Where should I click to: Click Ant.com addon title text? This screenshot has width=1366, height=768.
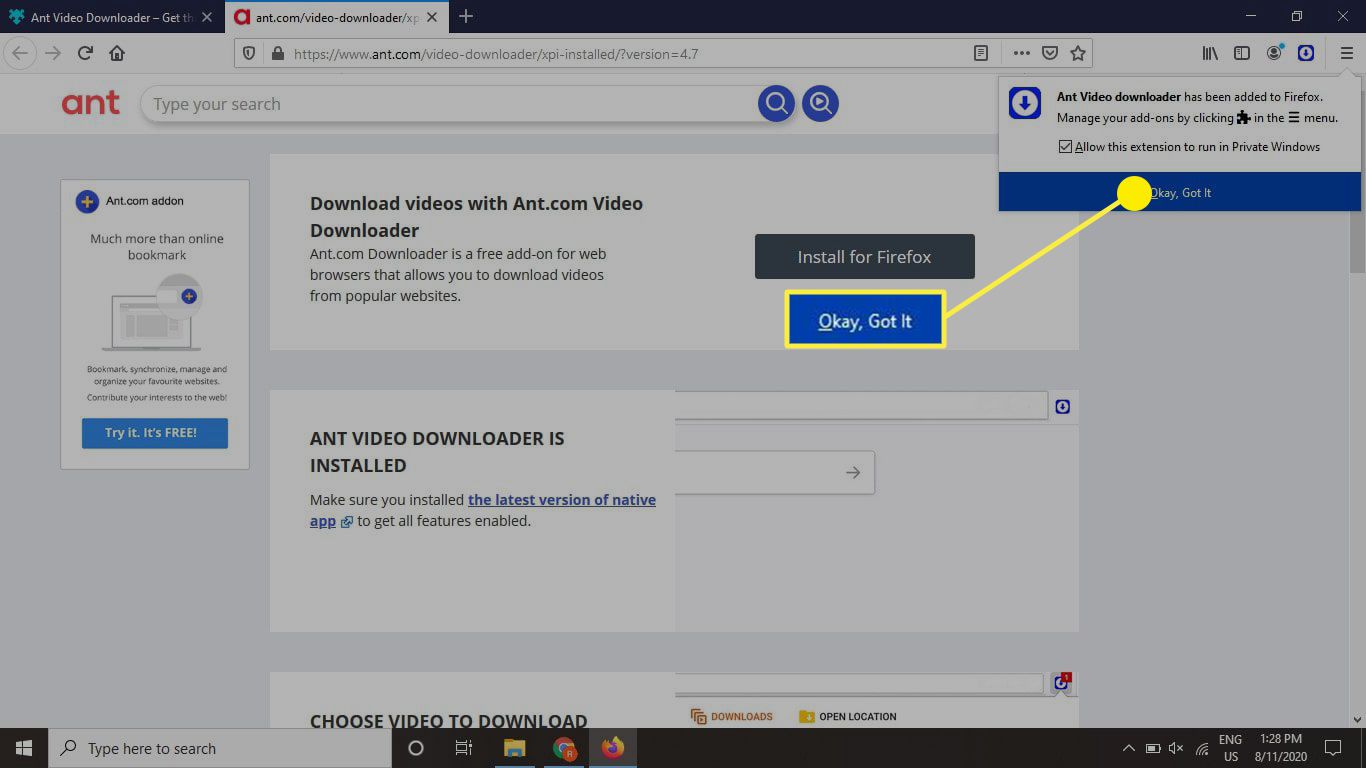point(145,201)
